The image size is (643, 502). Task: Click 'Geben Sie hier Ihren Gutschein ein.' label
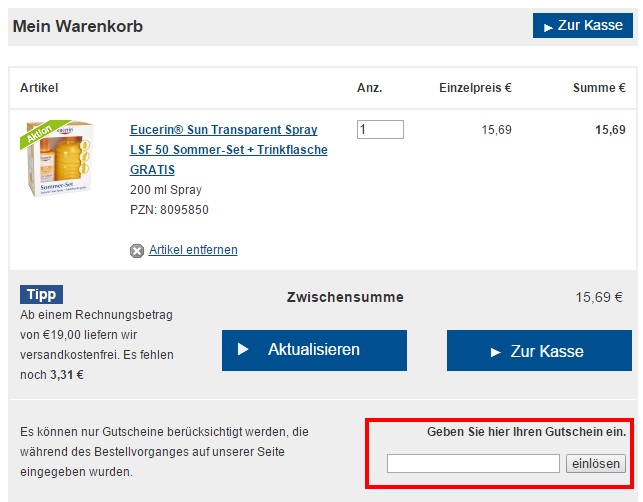pos(527,432)
